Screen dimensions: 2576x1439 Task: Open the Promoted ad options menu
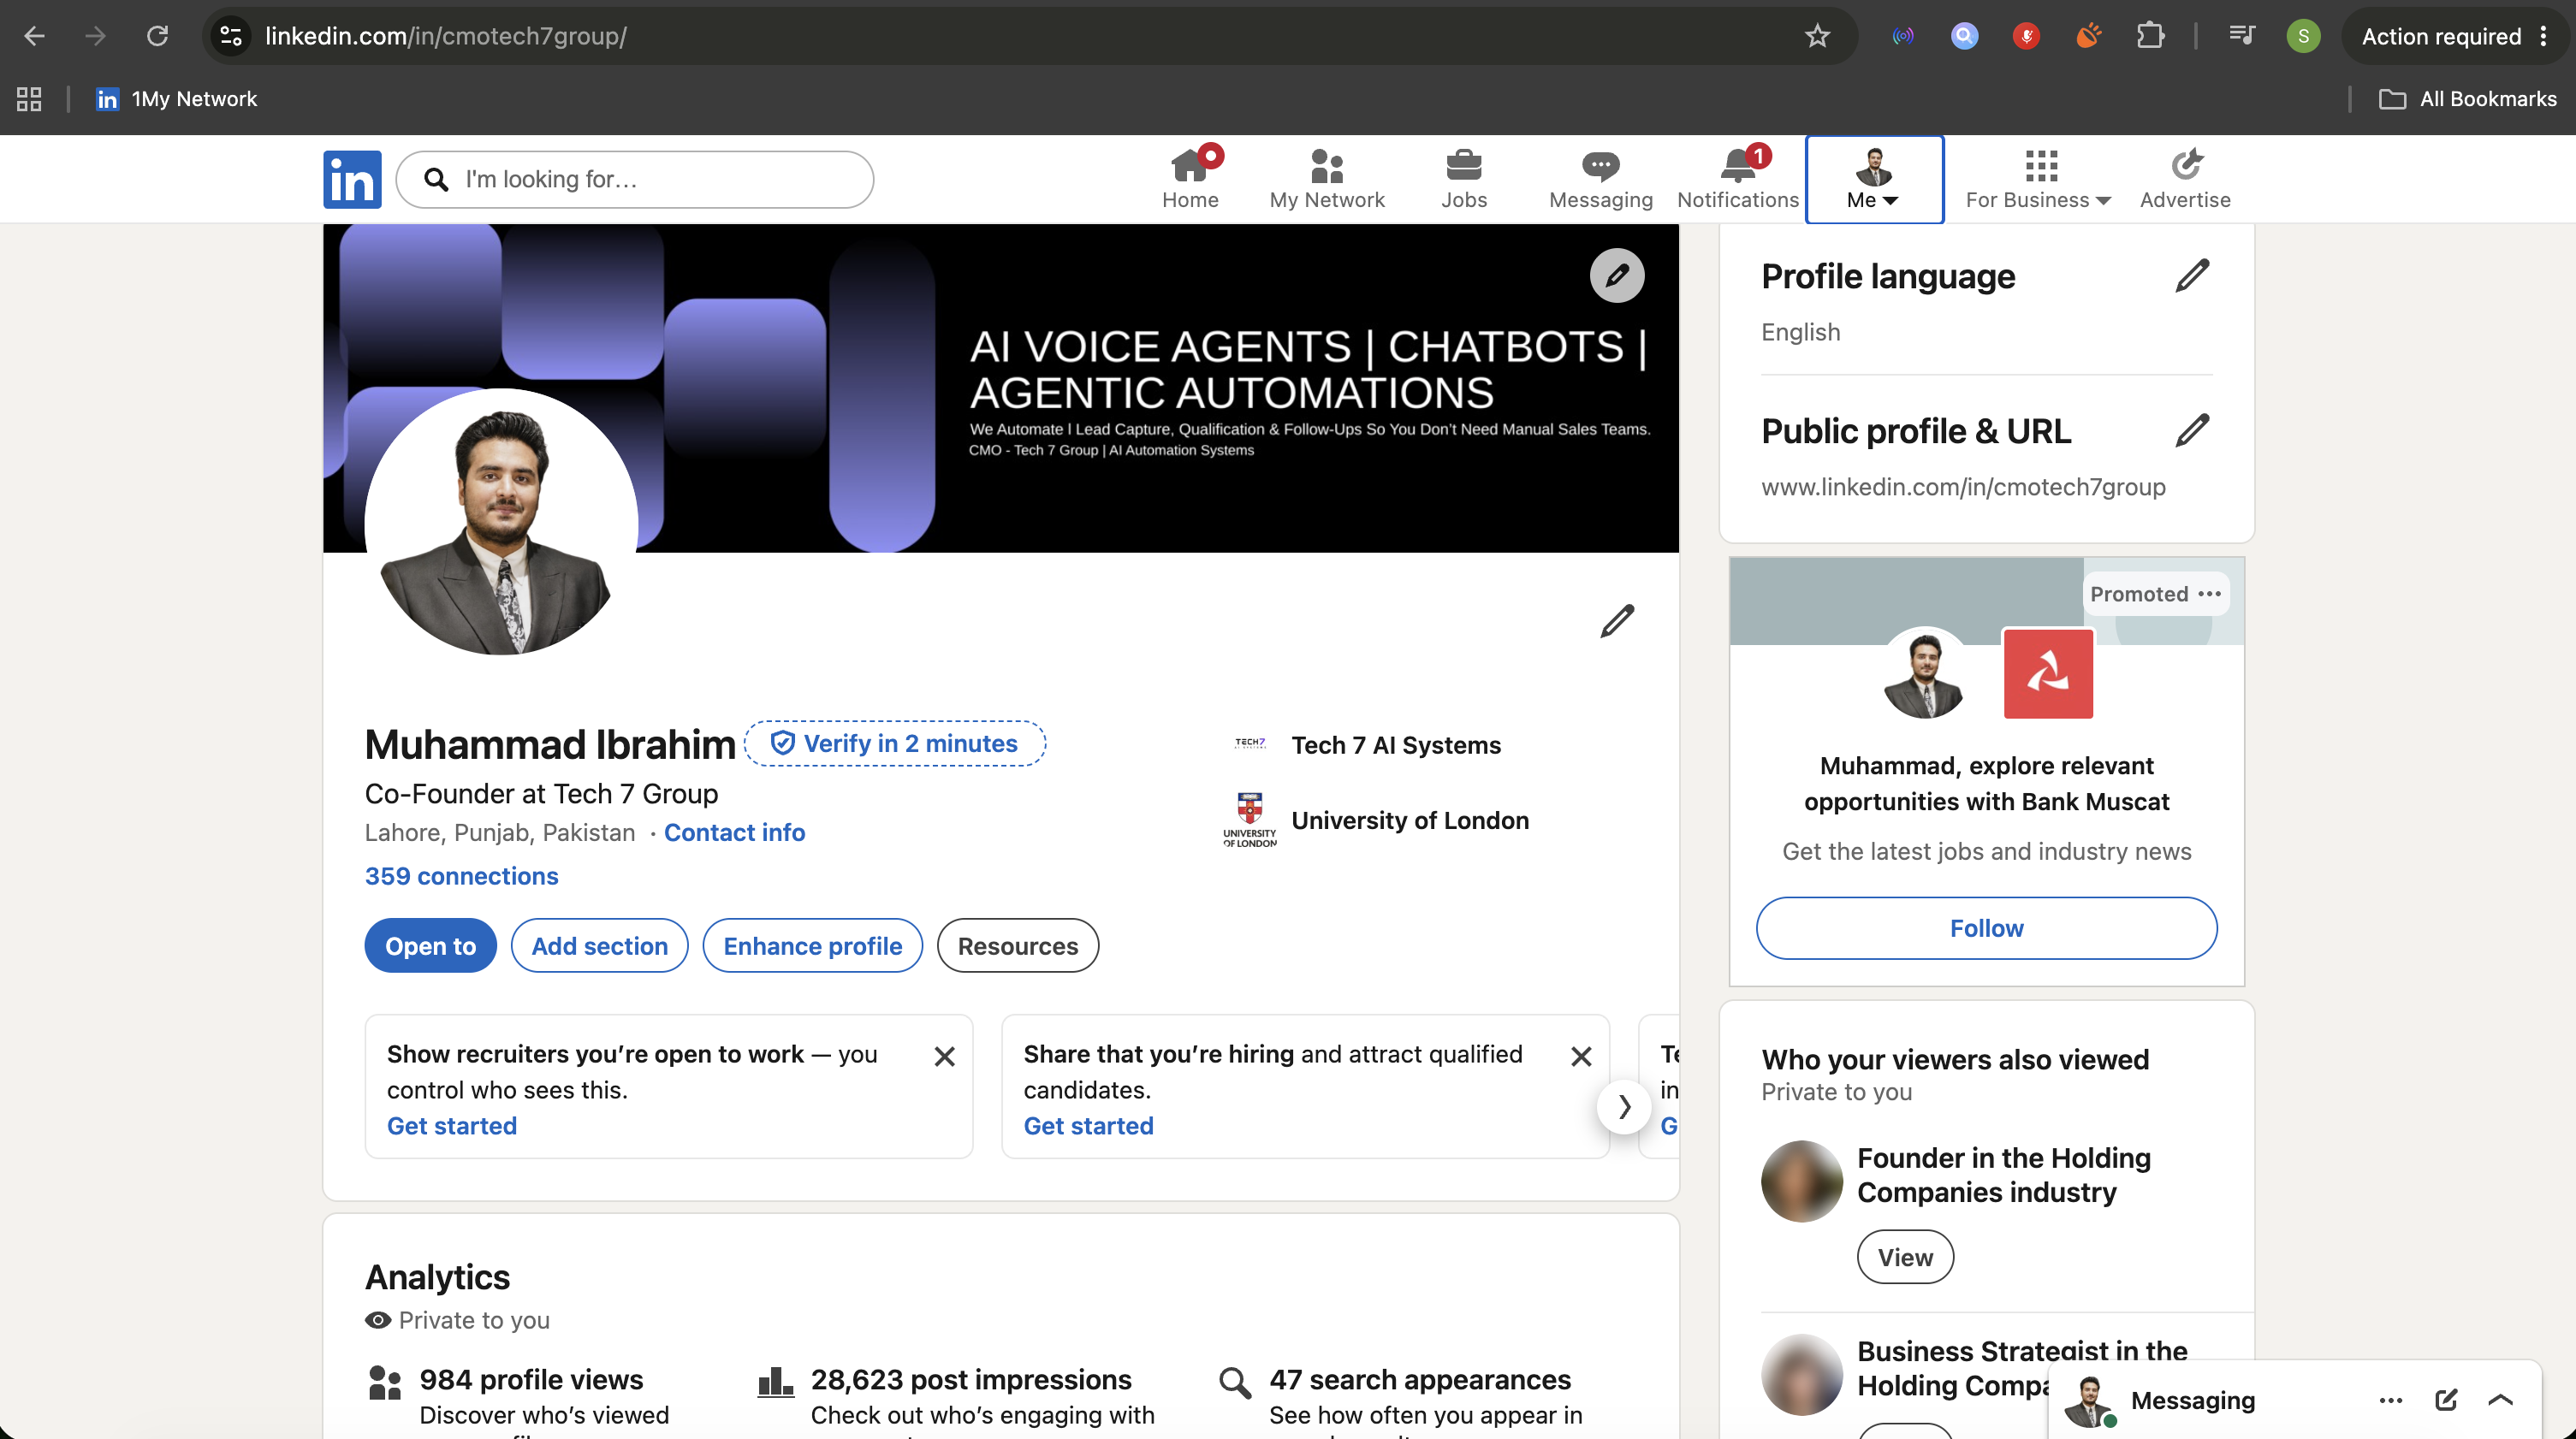2209,593
